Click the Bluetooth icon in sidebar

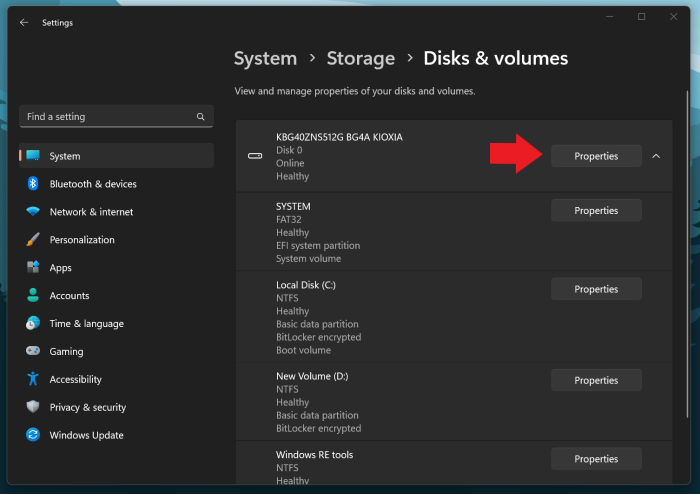[x=33, y=183]
